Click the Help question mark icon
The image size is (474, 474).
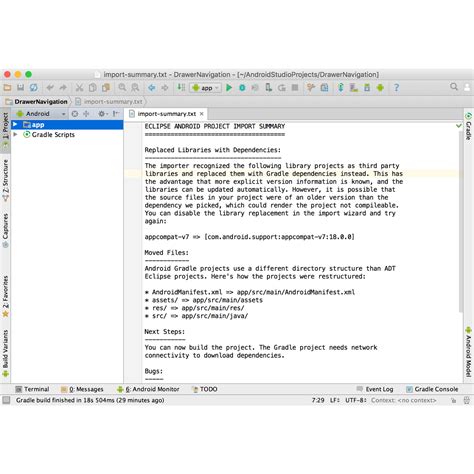[x=396, y=88]
